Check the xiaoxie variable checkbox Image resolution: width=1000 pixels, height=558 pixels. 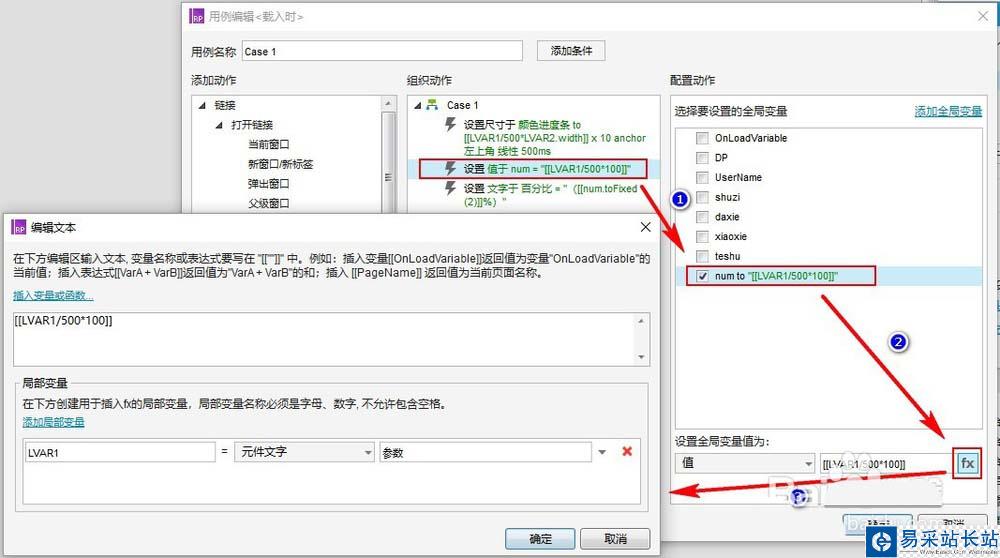coord(702,237)
